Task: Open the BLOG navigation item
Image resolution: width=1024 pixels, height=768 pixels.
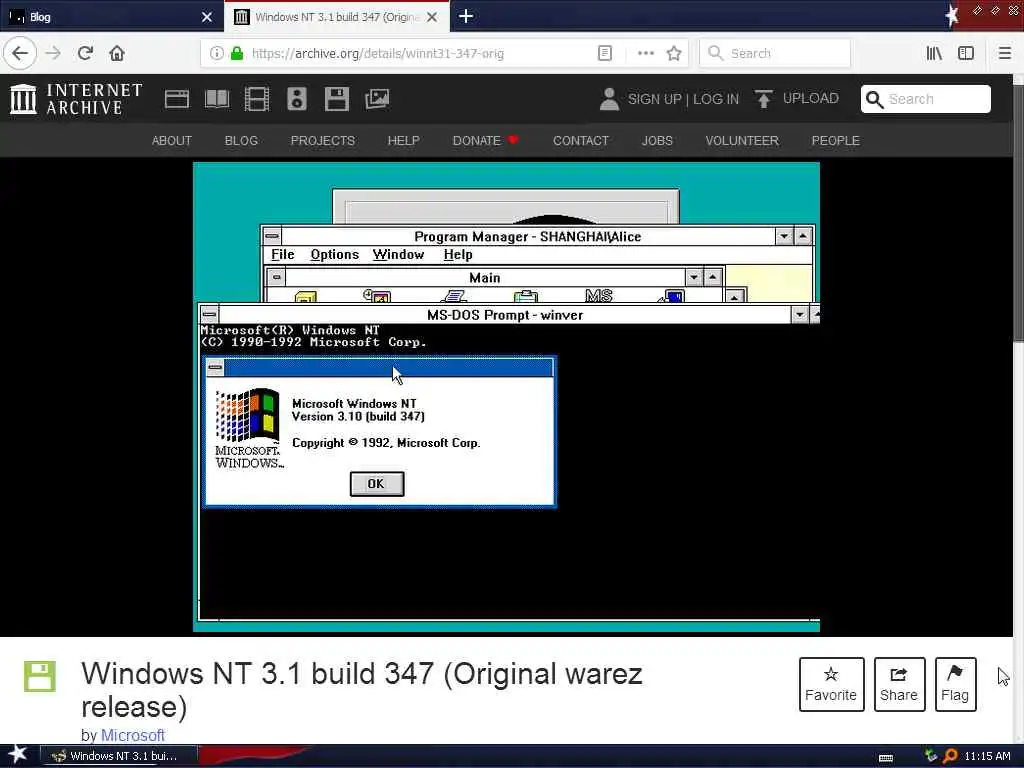Action: pos(241,140)
